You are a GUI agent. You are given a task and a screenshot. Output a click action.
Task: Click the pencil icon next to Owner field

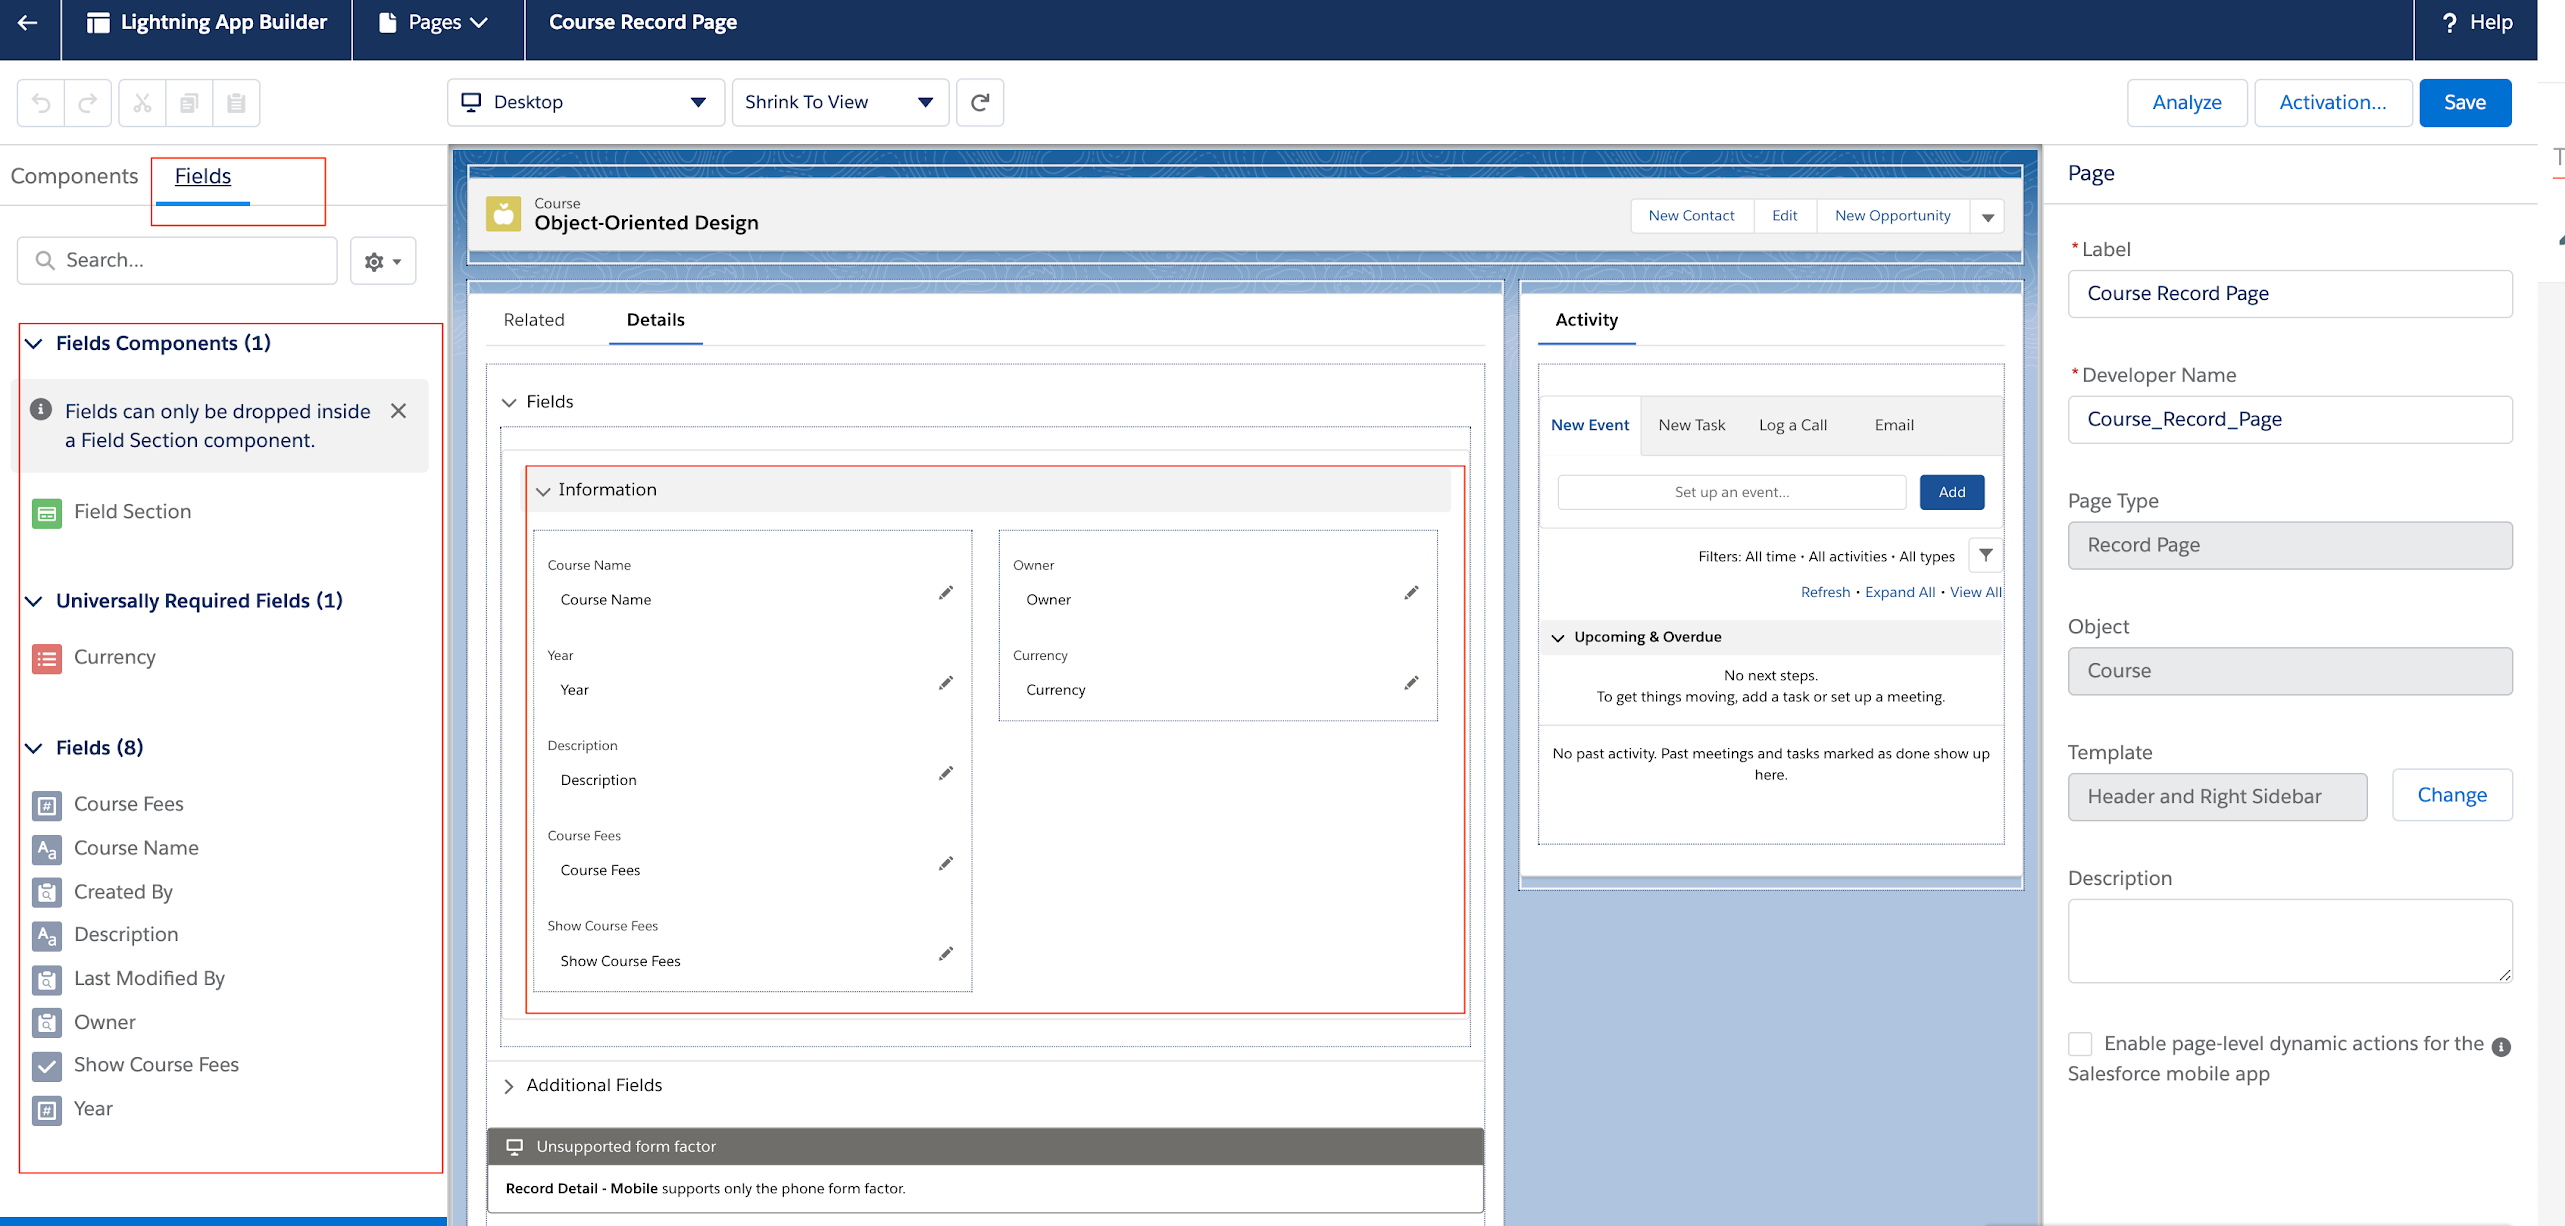[1411, 592]
